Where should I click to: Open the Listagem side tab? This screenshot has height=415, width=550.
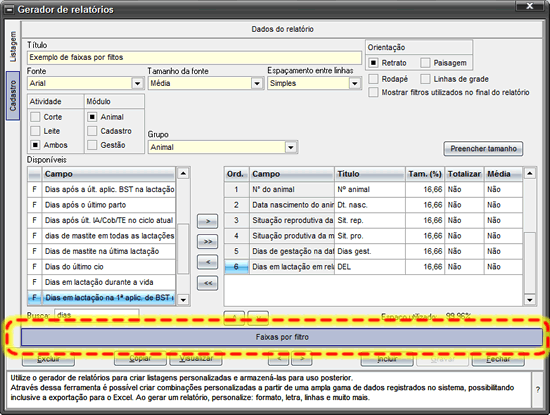(x=13, y=46)
